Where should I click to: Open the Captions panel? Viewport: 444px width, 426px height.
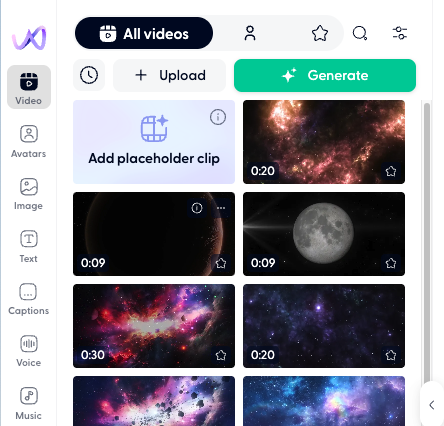click(x=29, y=299)
